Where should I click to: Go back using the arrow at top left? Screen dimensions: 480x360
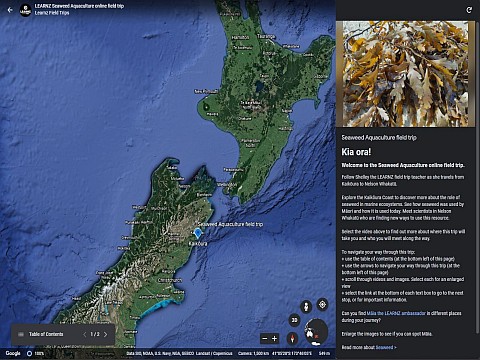[10, 10]
